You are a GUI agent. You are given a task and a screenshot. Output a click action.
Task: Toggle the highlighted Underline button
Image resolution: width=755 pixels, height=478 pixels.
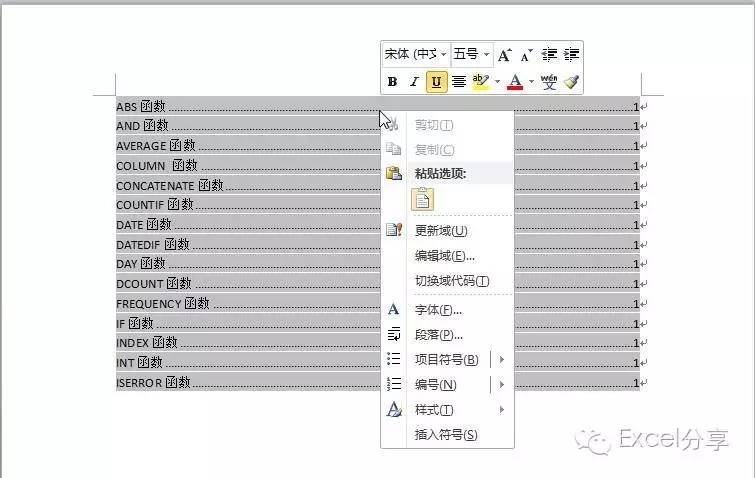(436, 82)
